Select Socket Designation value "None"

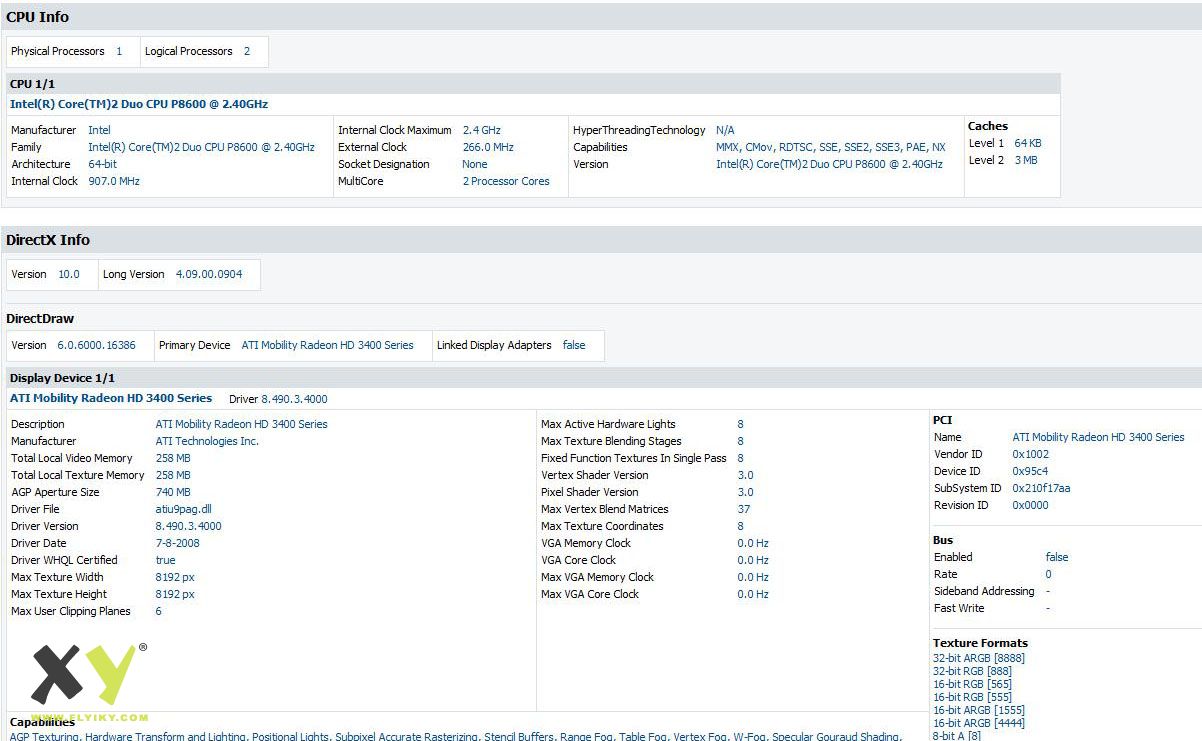475,164
